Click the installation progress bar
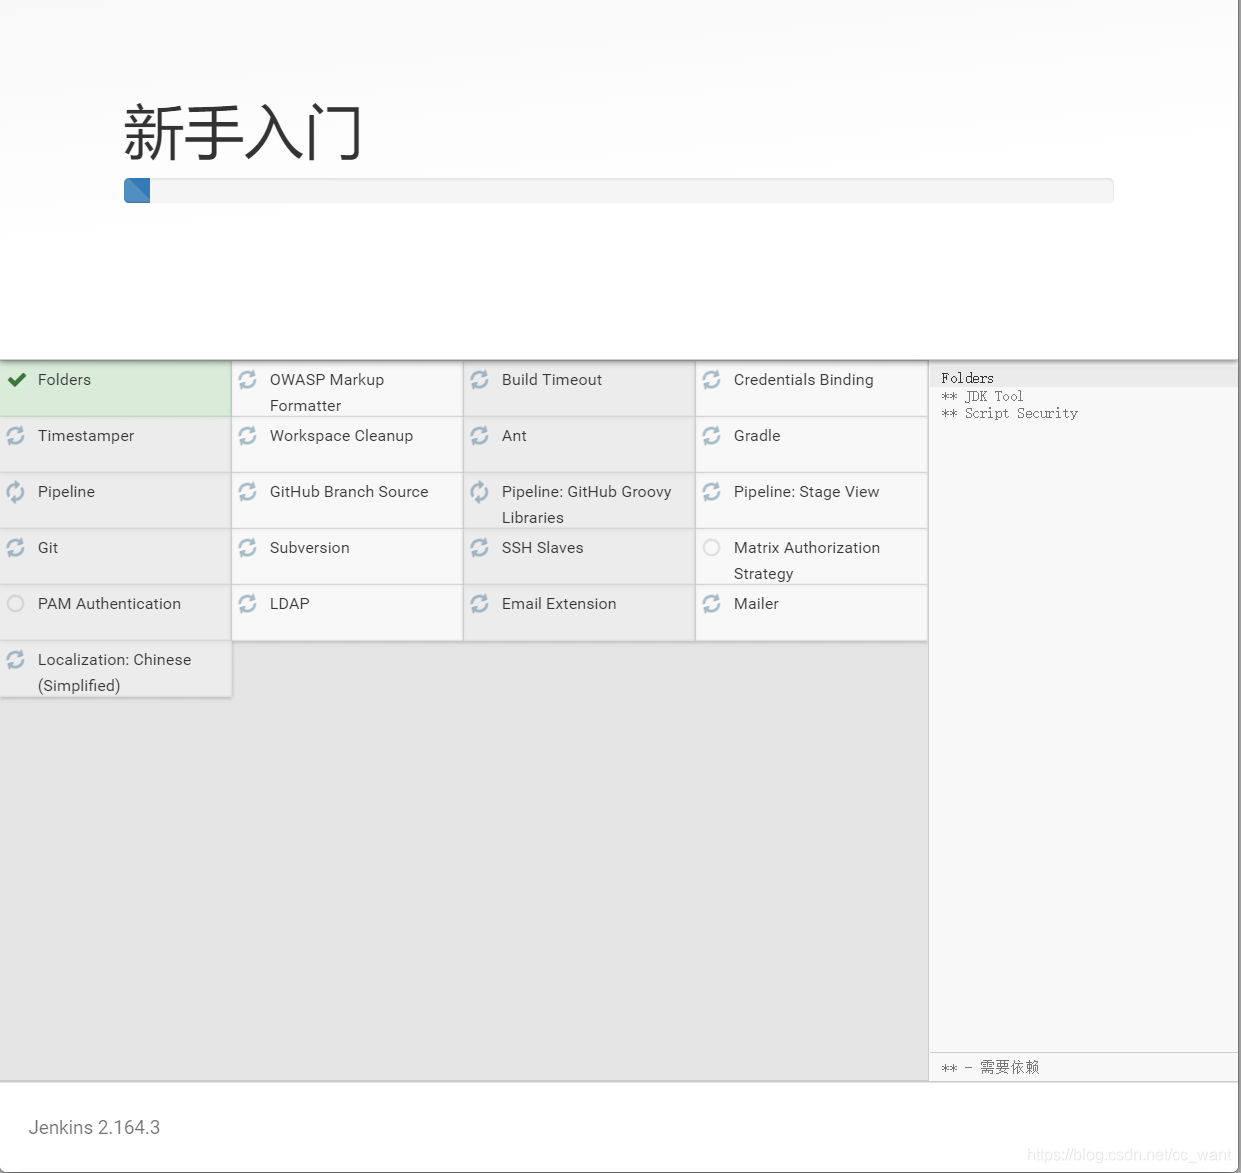The image size is (1241, 1173). pyautogui.click(x=618, y=191)
